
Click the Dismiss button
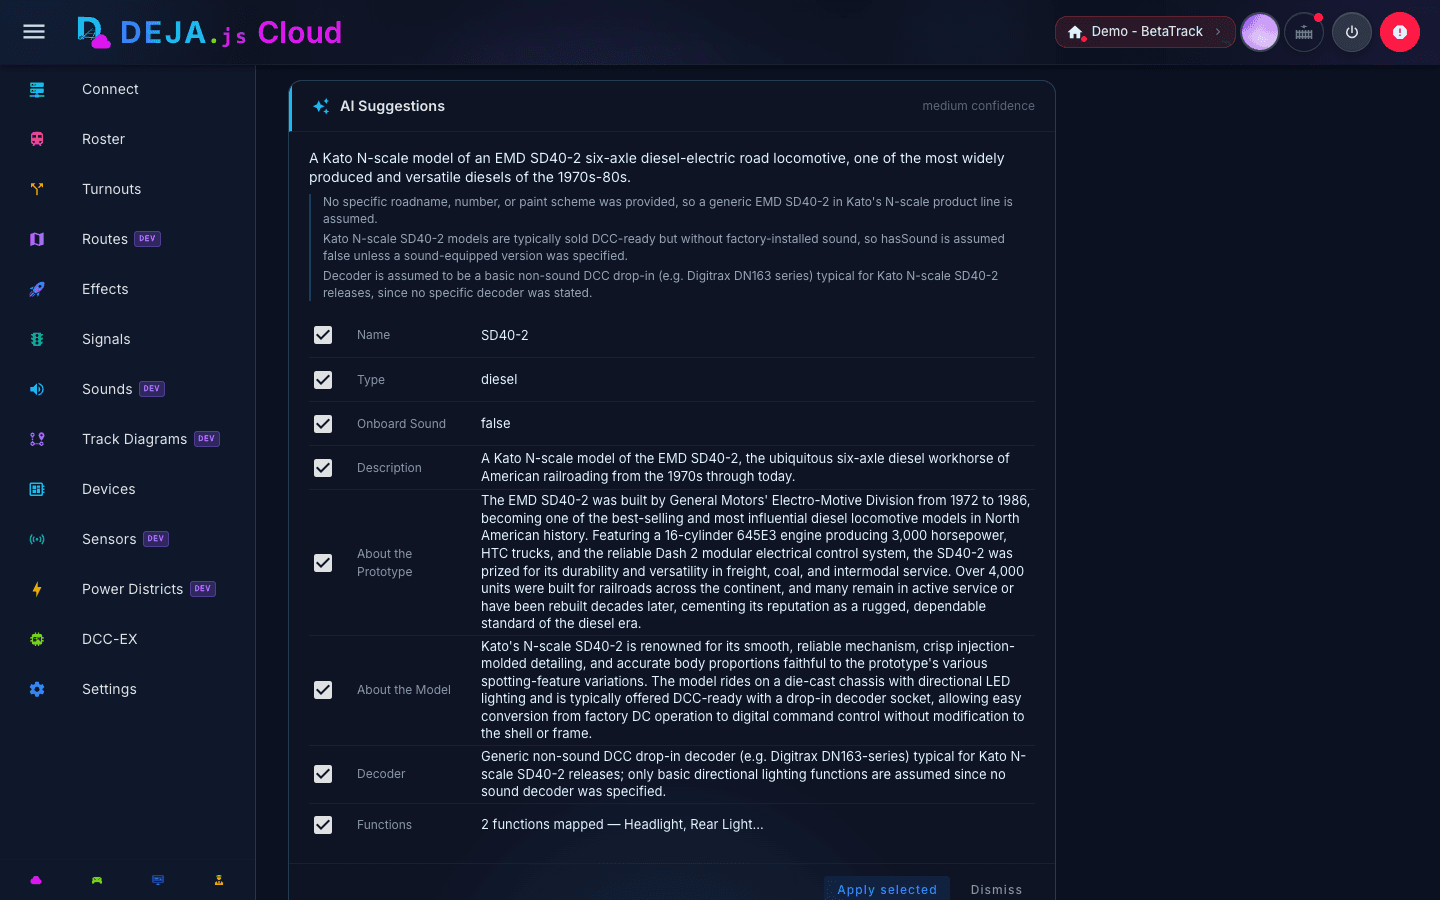point(996,889)
